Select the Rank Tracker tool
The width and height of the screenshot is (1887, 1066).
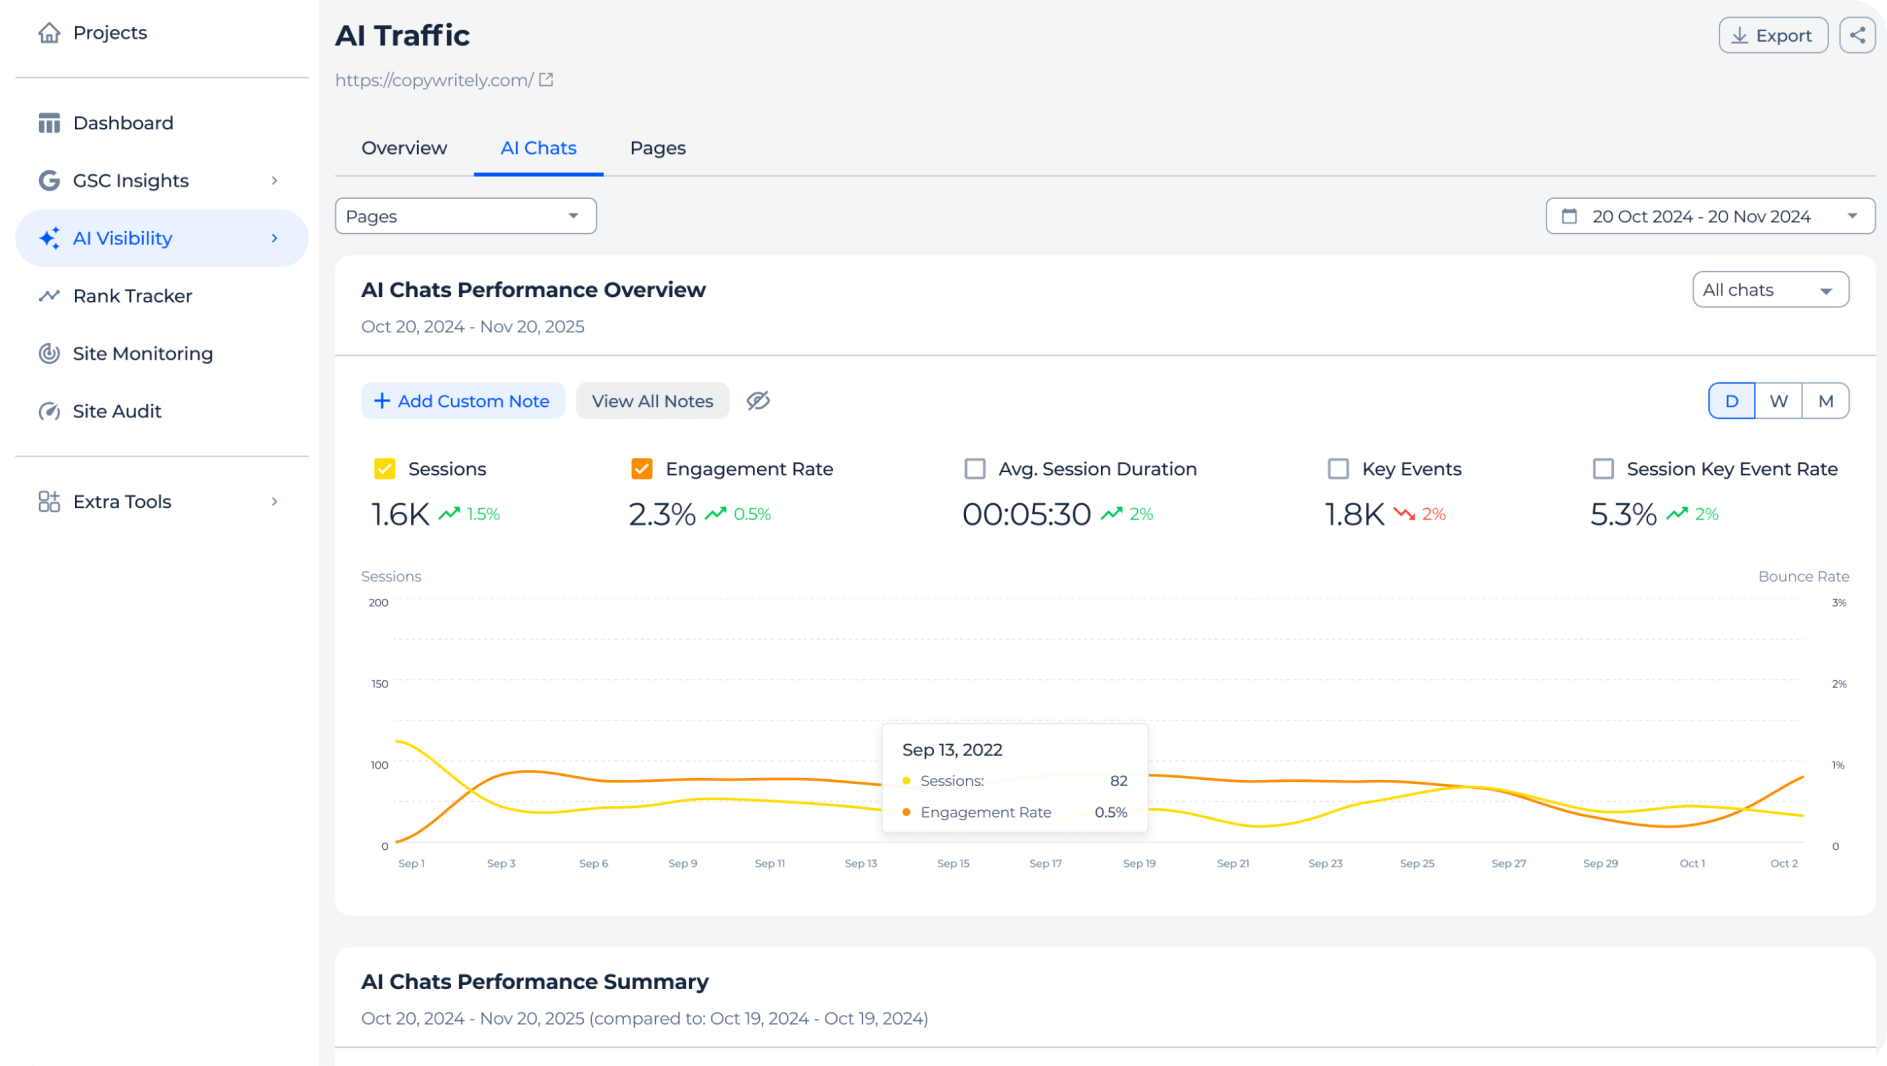[132, 295]
